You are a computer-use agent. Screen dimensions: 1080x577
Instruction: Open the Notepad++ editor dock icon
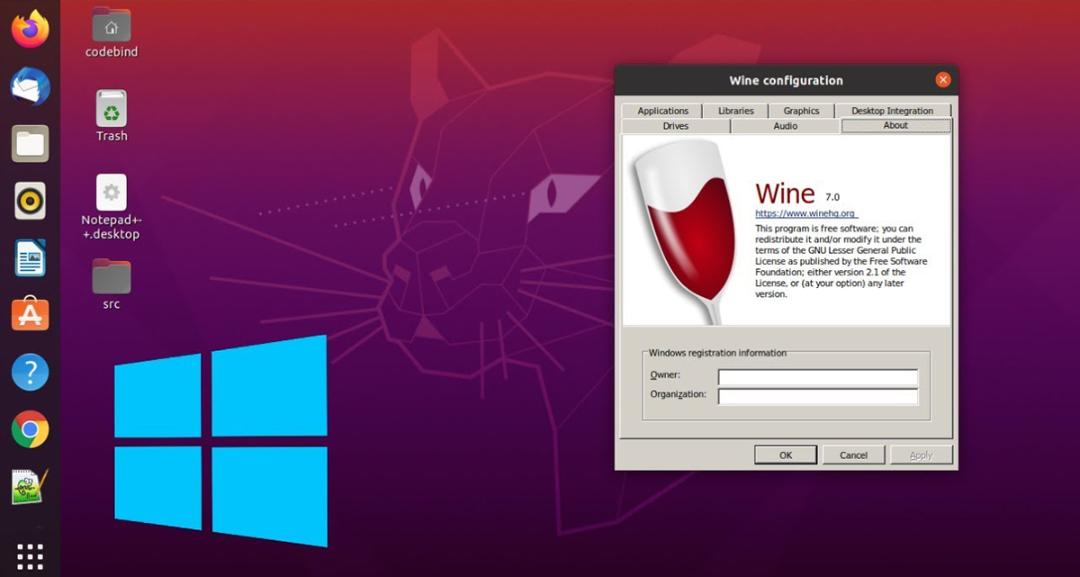click(x=30, y=487)
